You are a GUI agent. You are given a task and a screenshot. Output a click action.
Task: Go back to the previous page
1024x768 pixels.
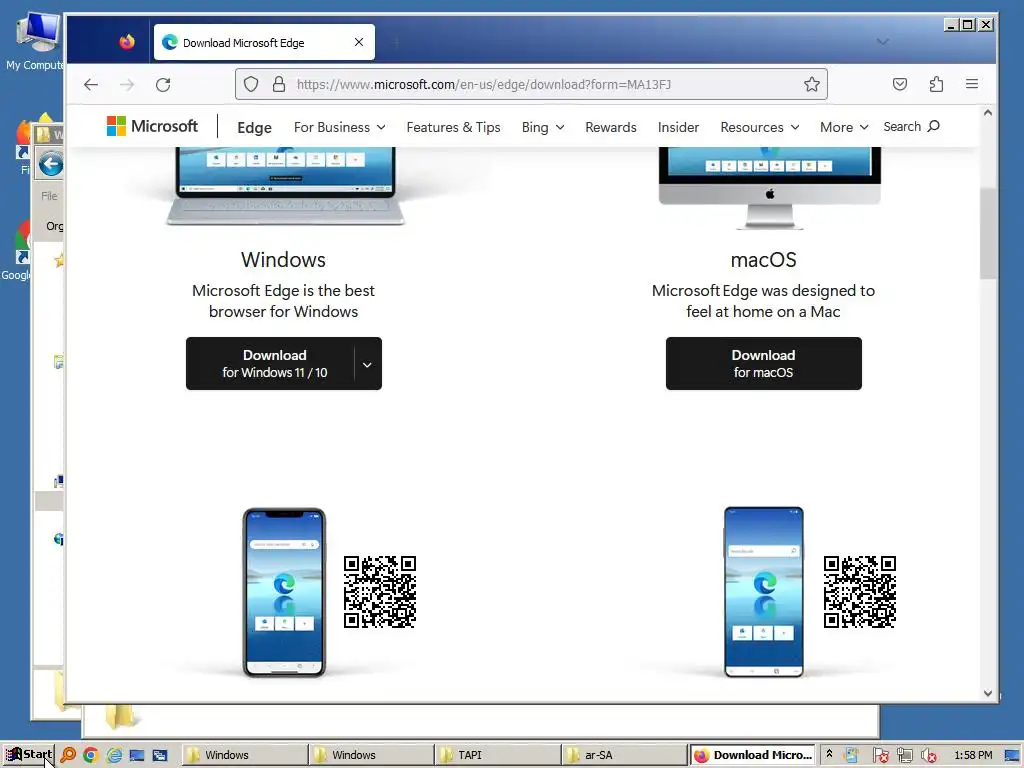91,84
